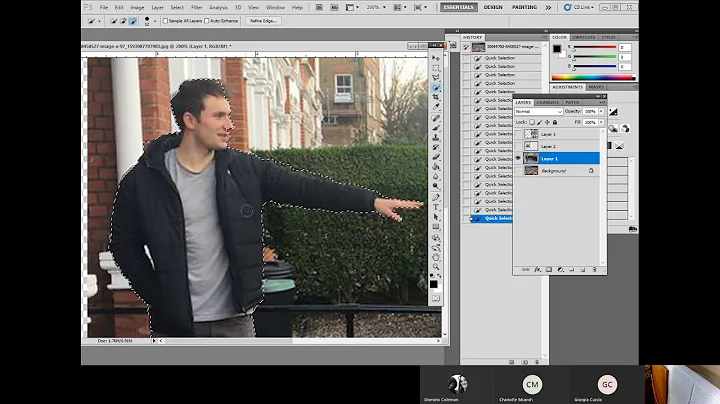Switch to the Design workspace
Screen dimensions: 720x404
(x=493, y=7)
